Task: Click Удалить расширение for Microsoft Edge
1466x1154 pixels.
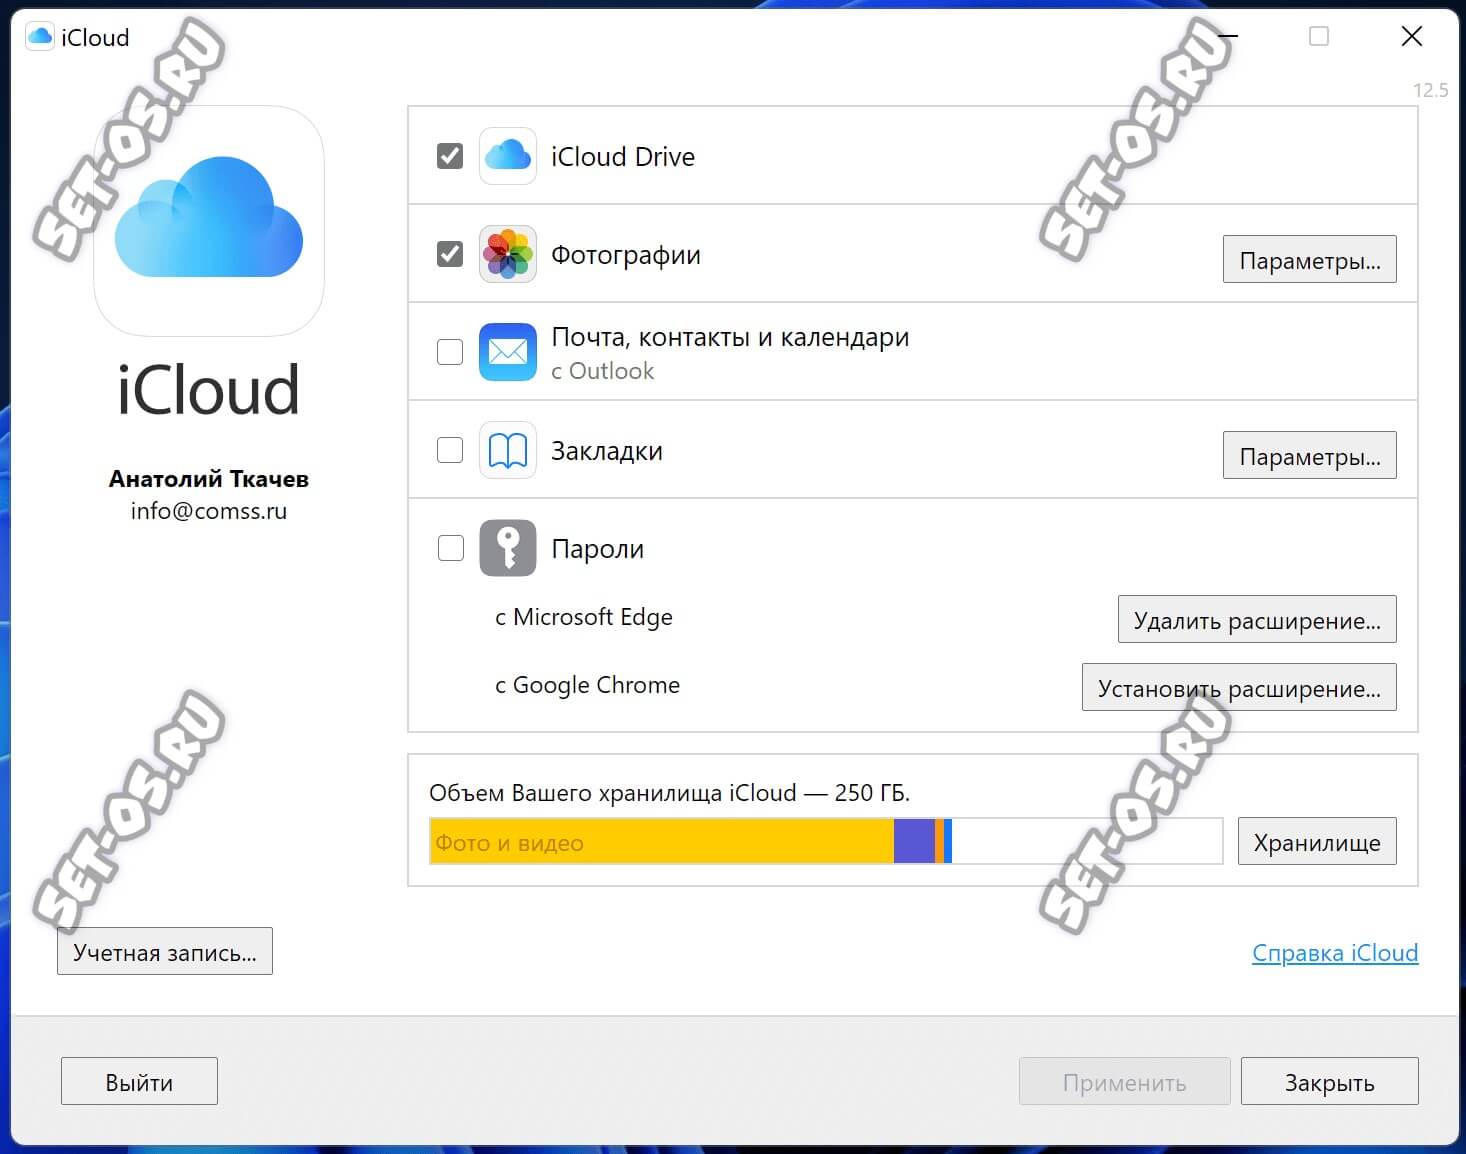Action: coord(1257,620)
